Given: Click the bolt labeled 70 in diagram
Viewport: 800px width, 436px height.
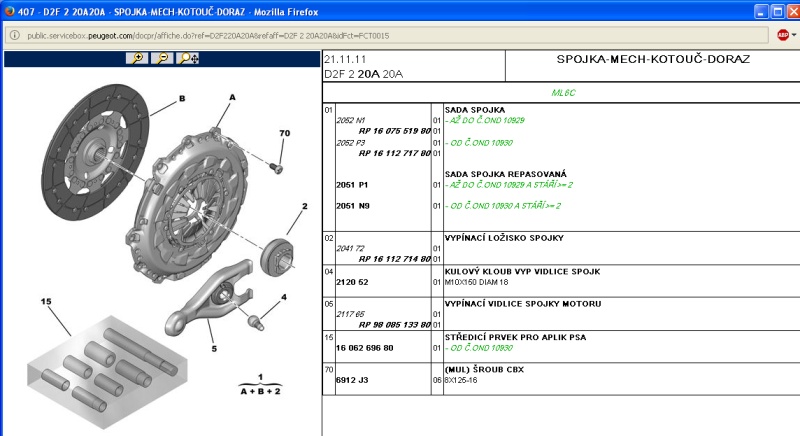Looking at the screenshot, I should (x=276, y=168).
